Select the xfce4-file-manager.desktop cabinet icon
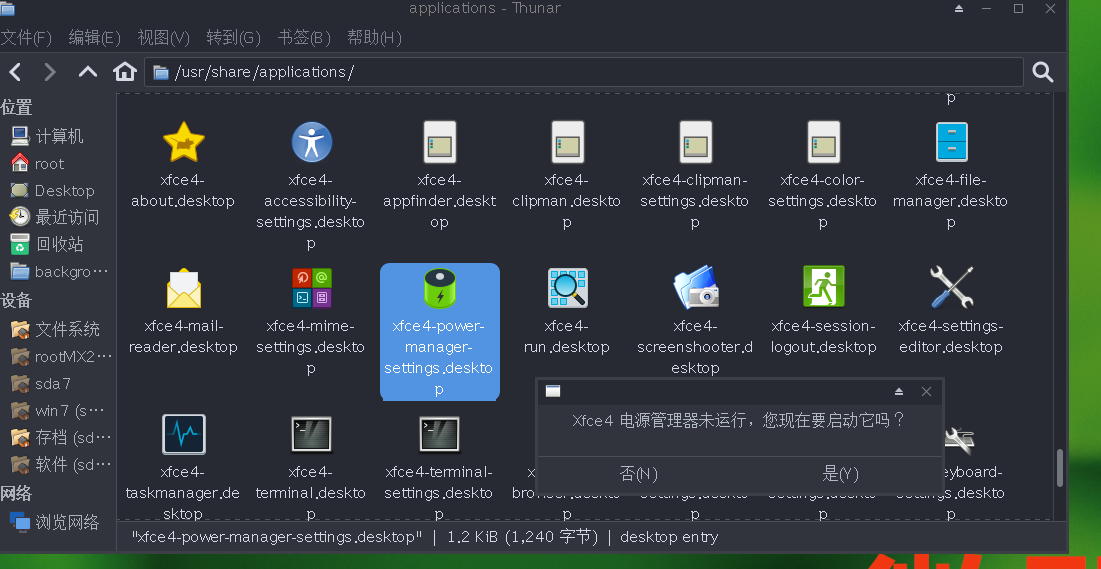Screen dimensions: 1101x569 (951, 142)
